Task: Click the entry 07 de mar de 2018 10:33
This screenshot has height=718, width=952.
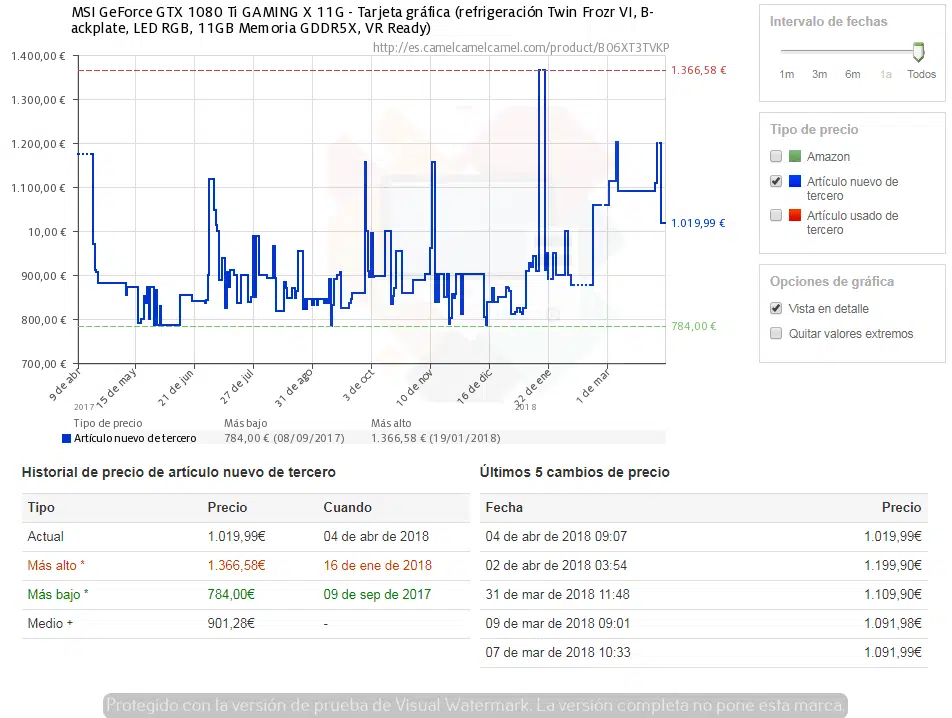Action: tap(558, 652)
